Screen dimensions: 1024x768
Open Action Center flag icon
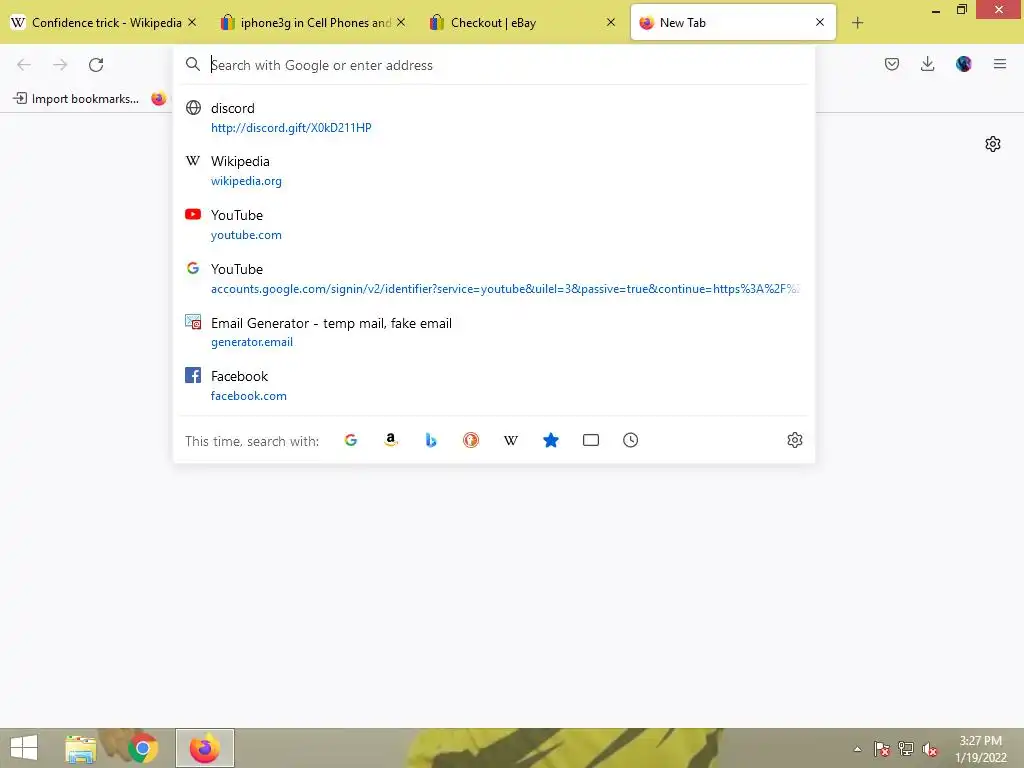click(882, 749)
